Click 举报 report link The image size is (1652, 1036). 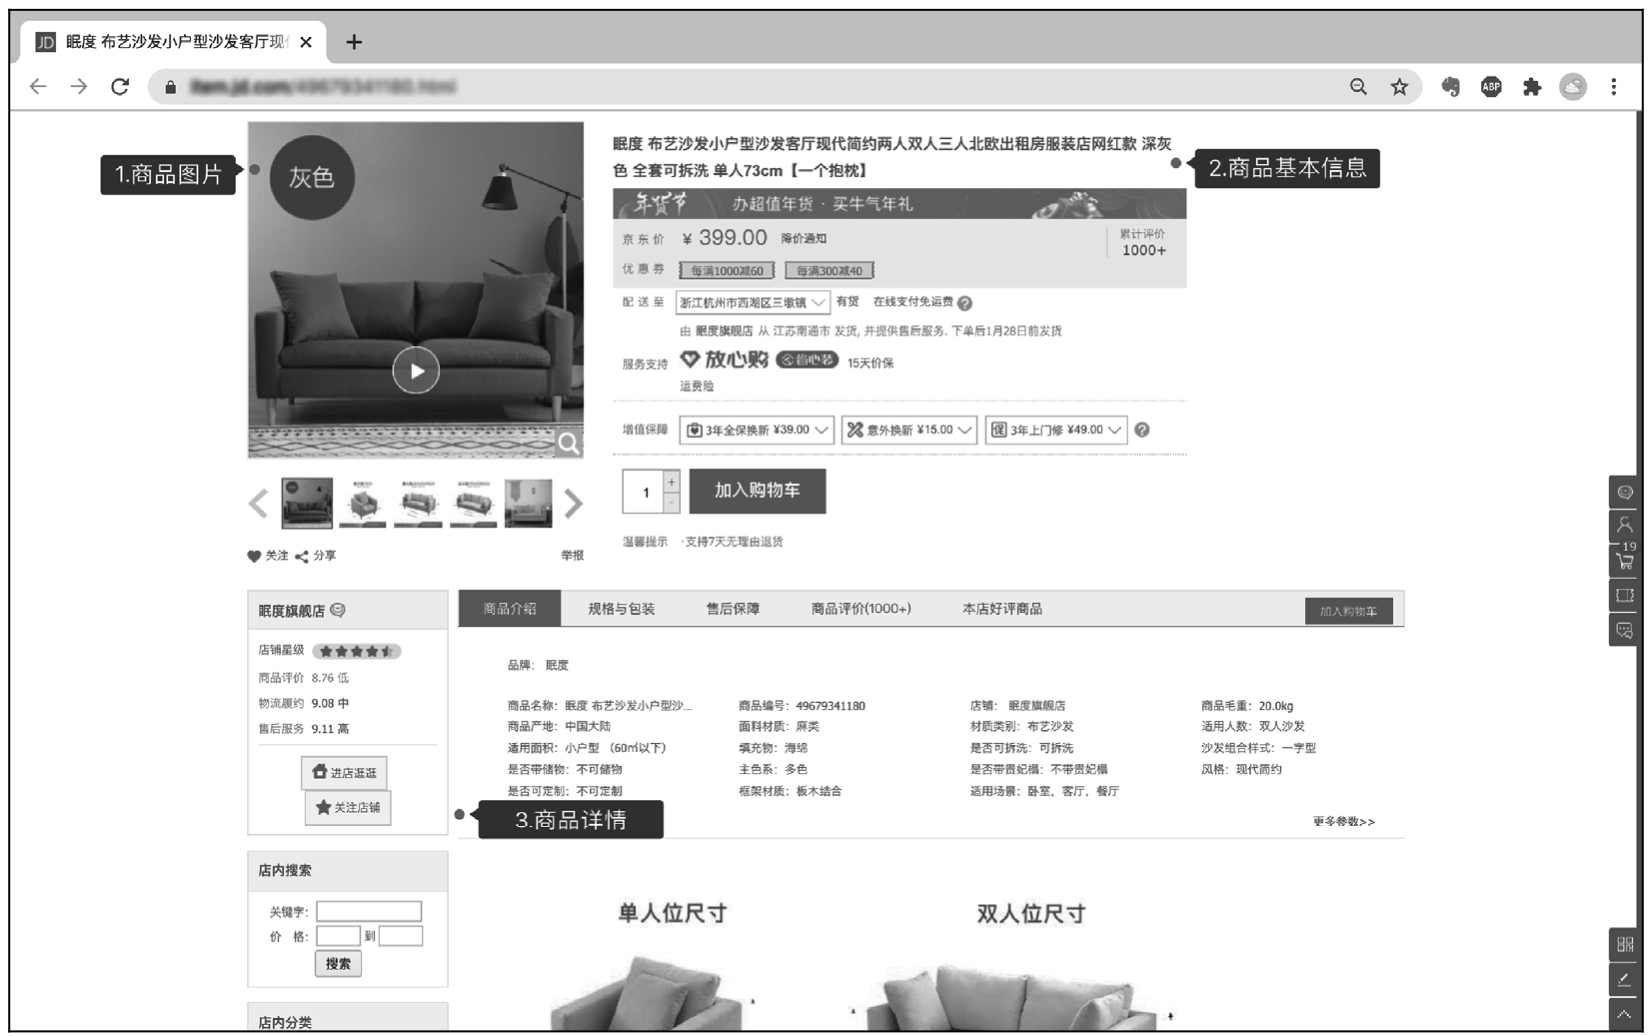click(572, 556)
